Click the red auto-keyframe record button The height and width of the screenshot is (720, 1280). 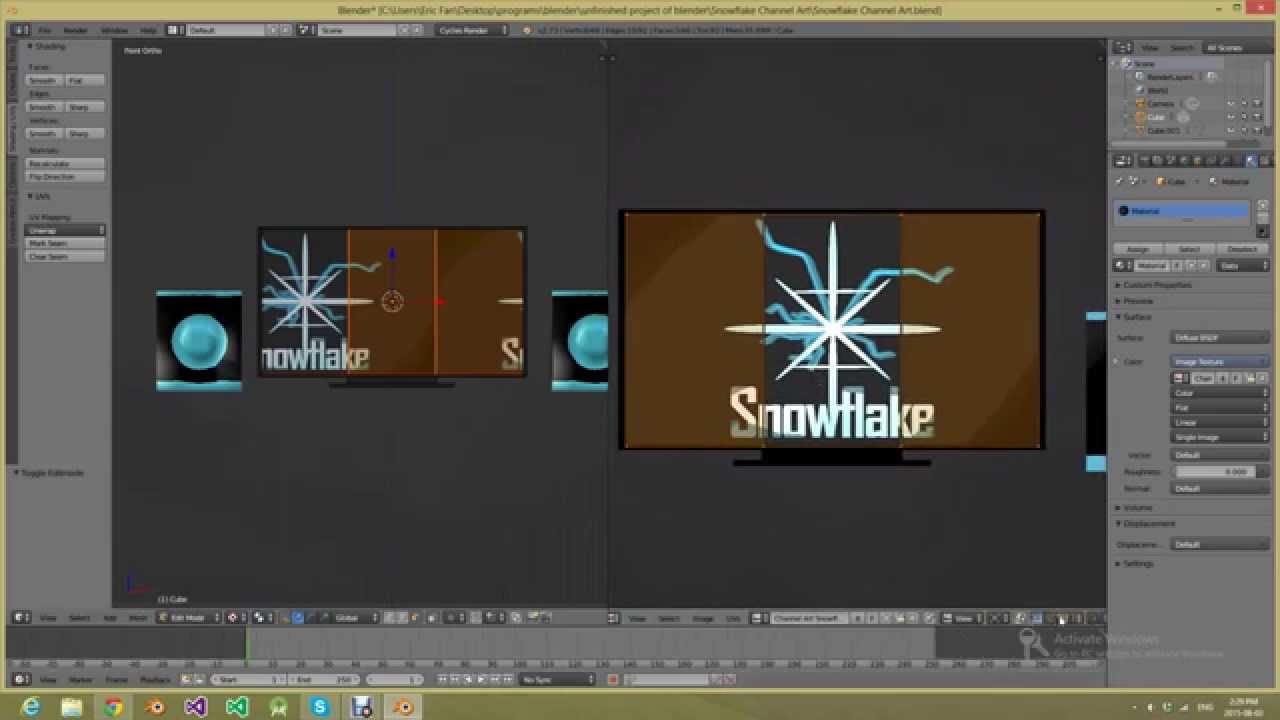click(612, 680)
